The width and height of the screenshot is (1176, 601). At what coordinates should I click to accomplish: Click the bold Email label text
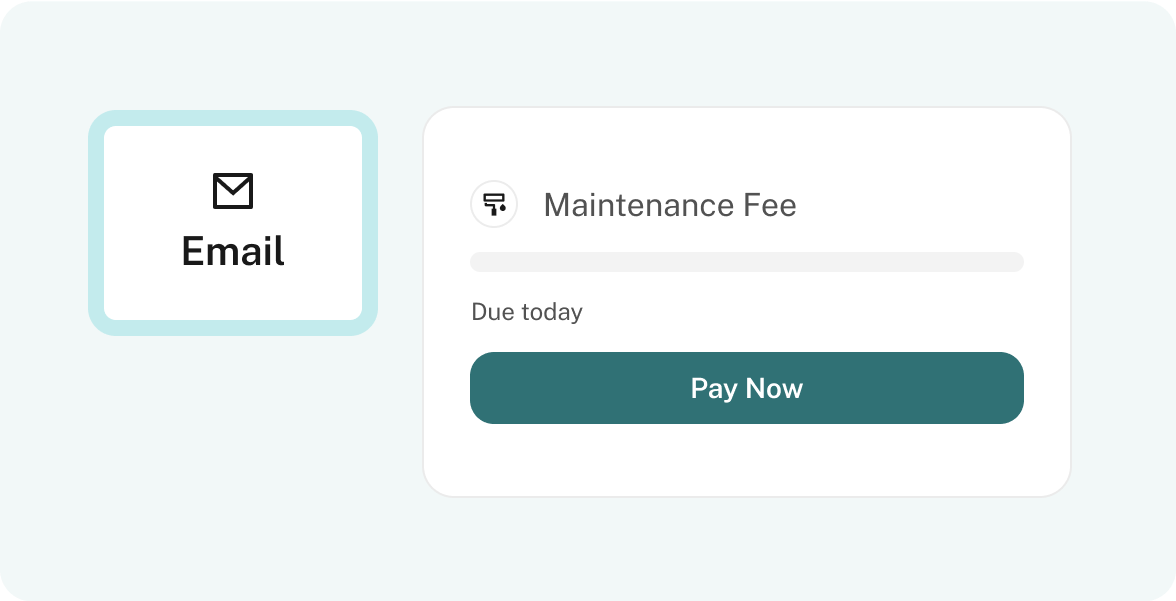point(233,251)
